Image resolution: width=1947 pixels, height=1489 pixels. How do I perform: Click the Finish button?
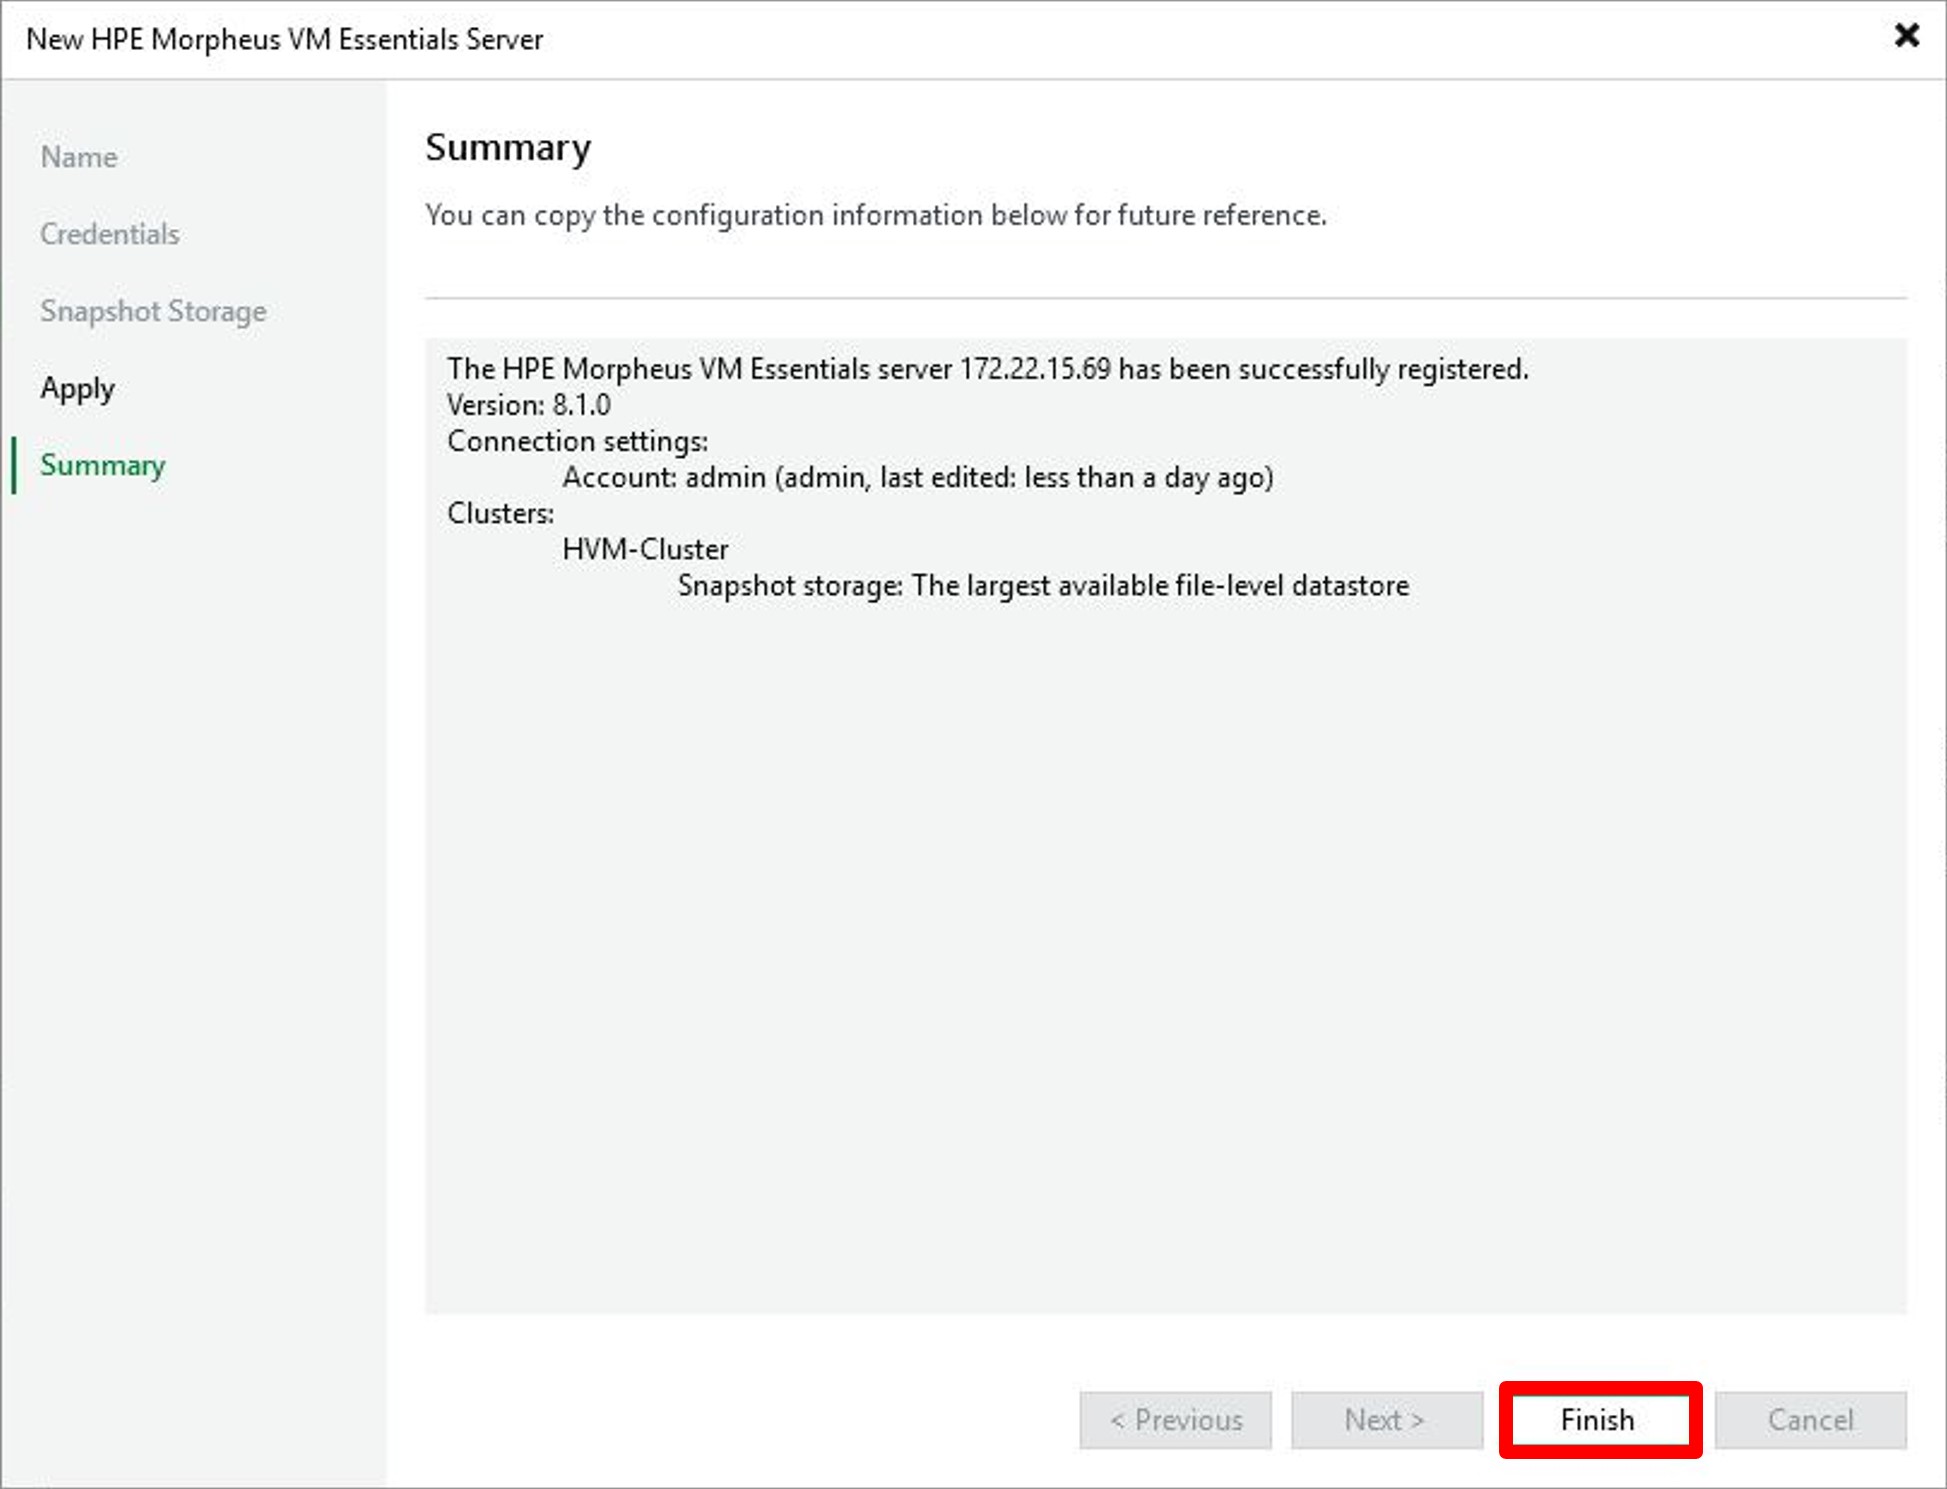pos(1599,1419)
